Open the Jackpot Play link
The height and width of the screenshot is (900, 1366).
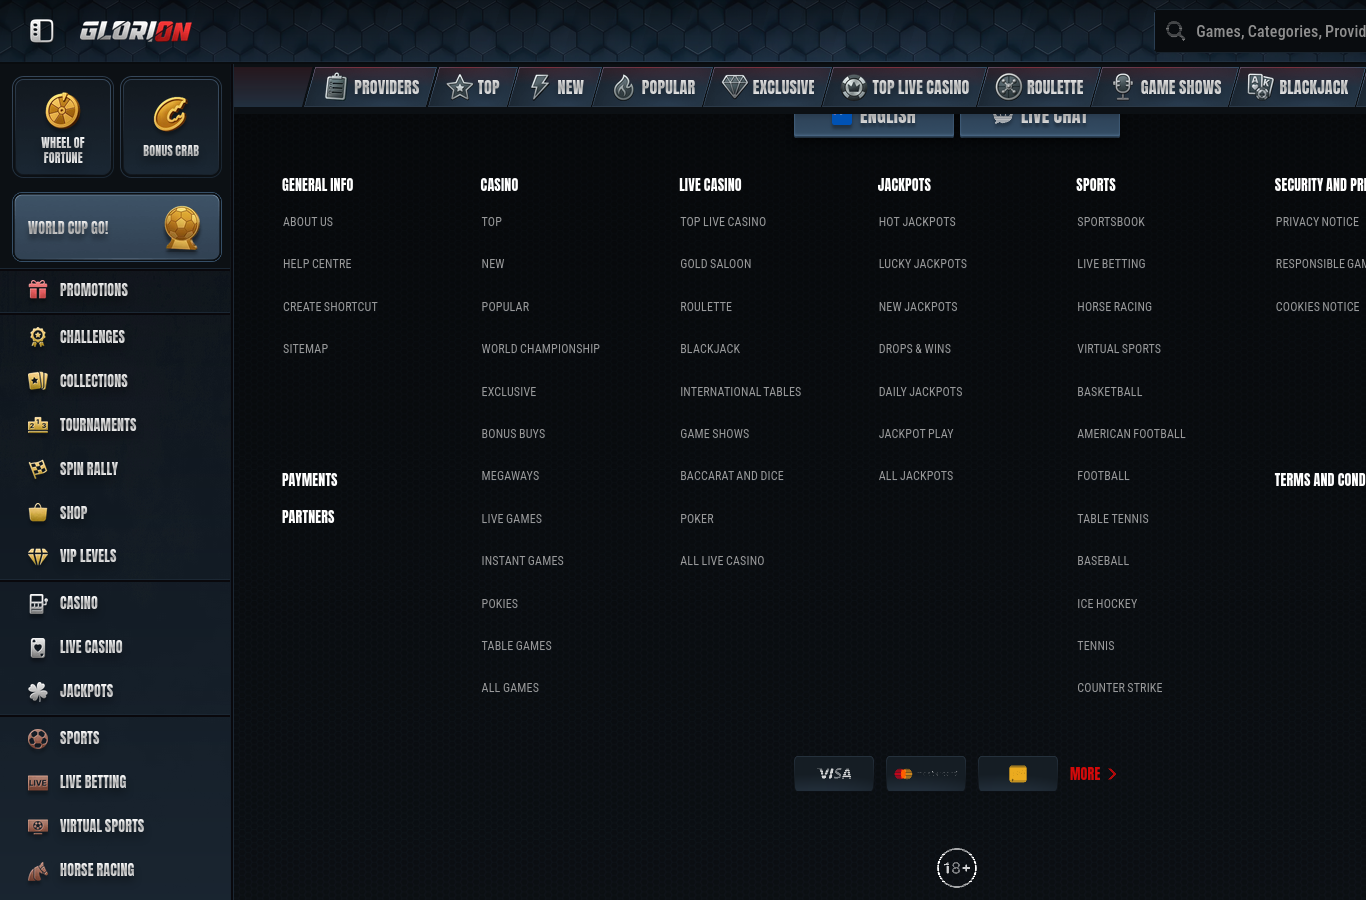tap(916, 434)
